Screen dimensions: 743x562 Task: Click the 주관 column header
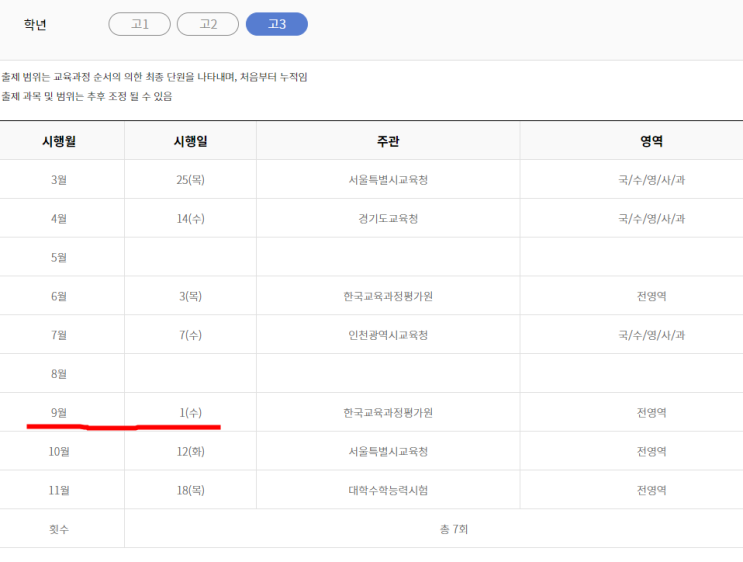[388, 141]
